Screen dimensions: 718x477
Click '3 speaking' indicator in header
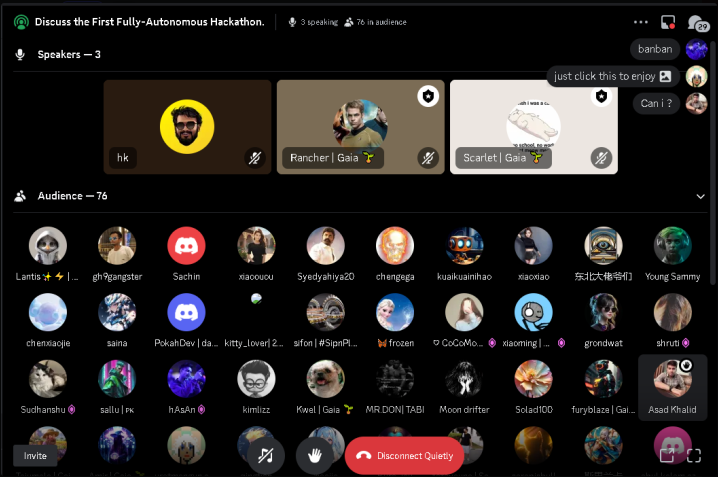point(313,22)
